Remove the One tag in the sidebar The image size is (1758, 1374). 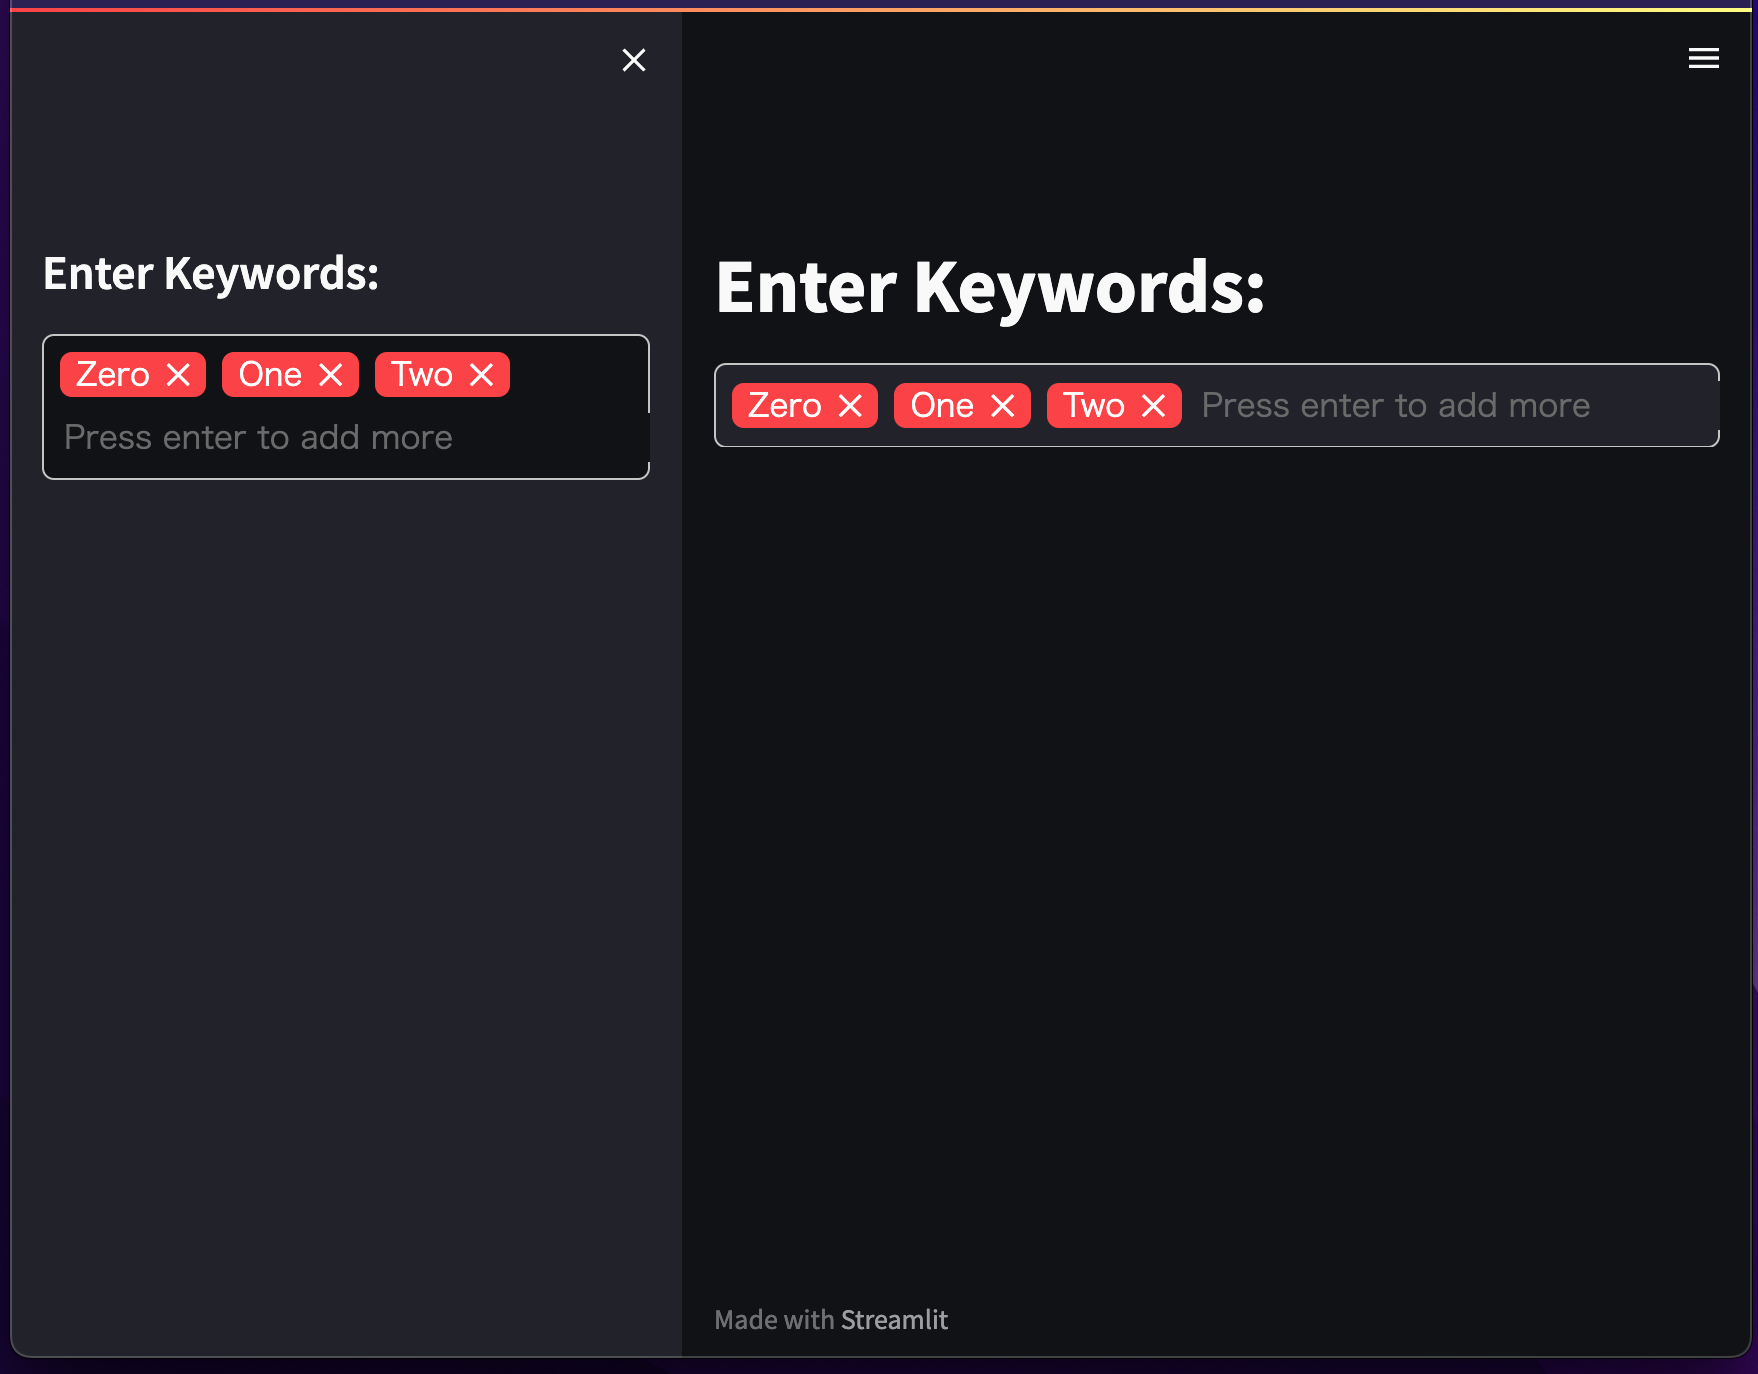[331, 375]
